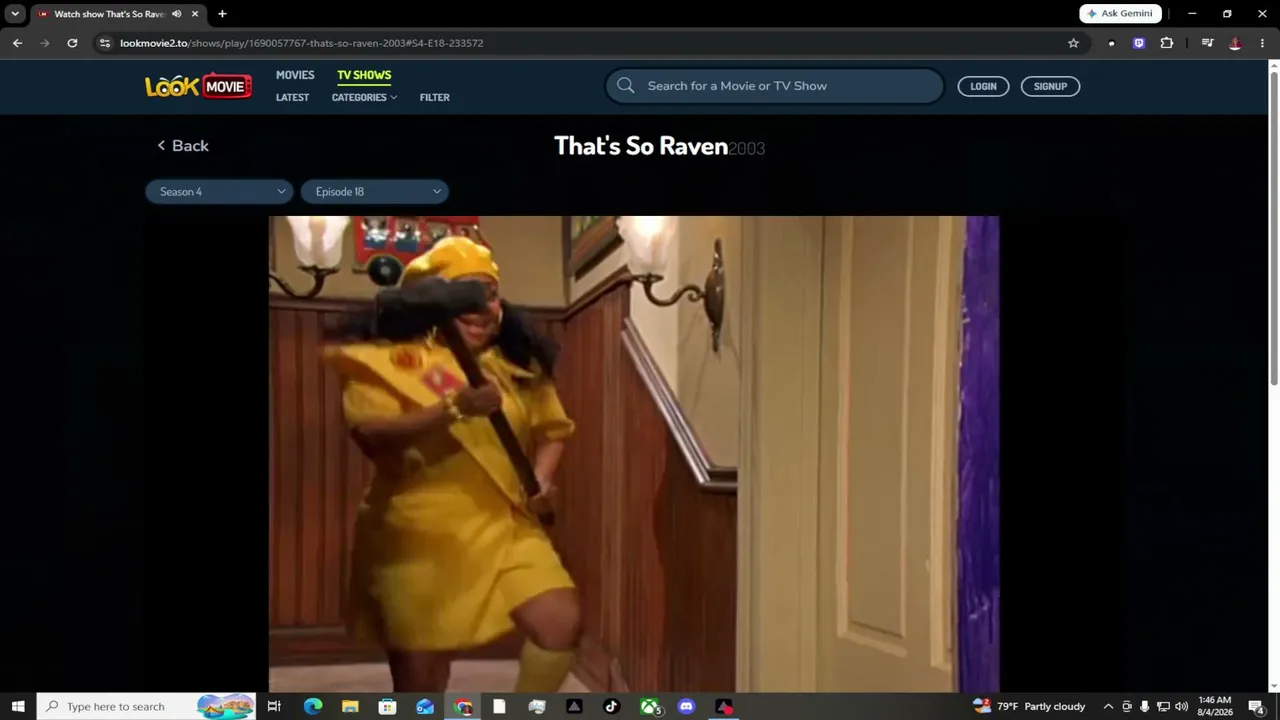Open Task View on the taskbar

pyautogui.click(x=274, y=706)
